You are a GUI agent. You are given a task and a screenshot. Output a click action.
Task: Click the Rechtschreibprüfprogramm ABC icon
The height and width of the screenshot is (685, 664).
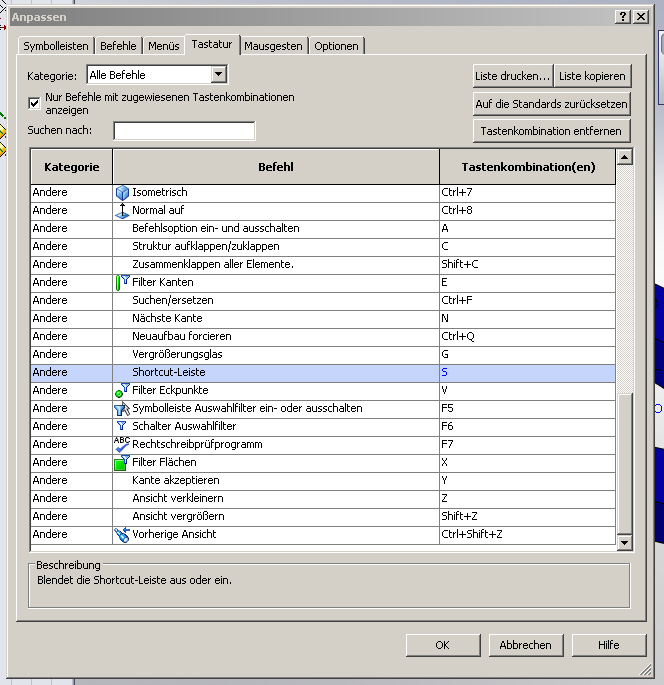tap(122, 444)
